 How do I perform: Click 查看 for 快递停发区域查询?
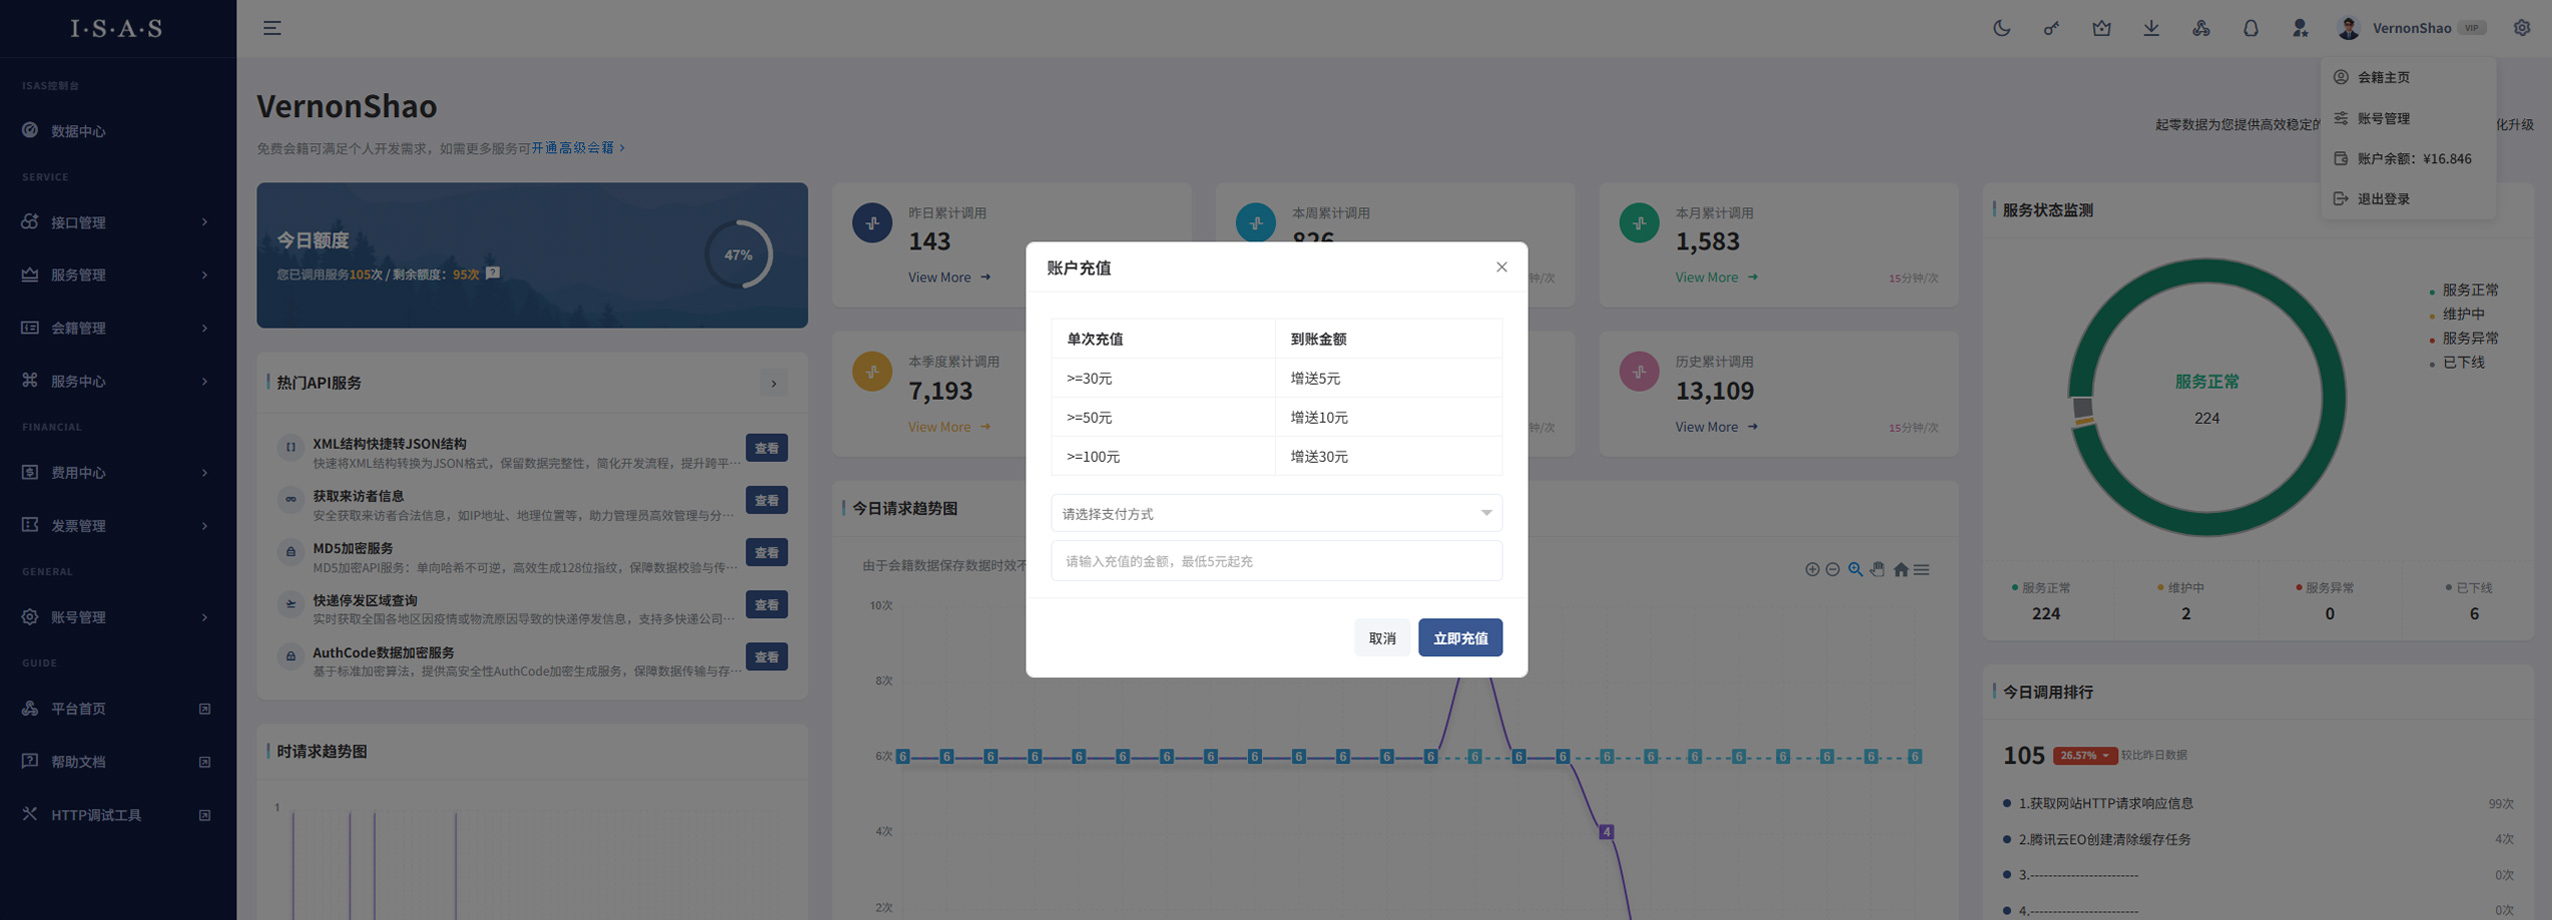tap(766, 605)
